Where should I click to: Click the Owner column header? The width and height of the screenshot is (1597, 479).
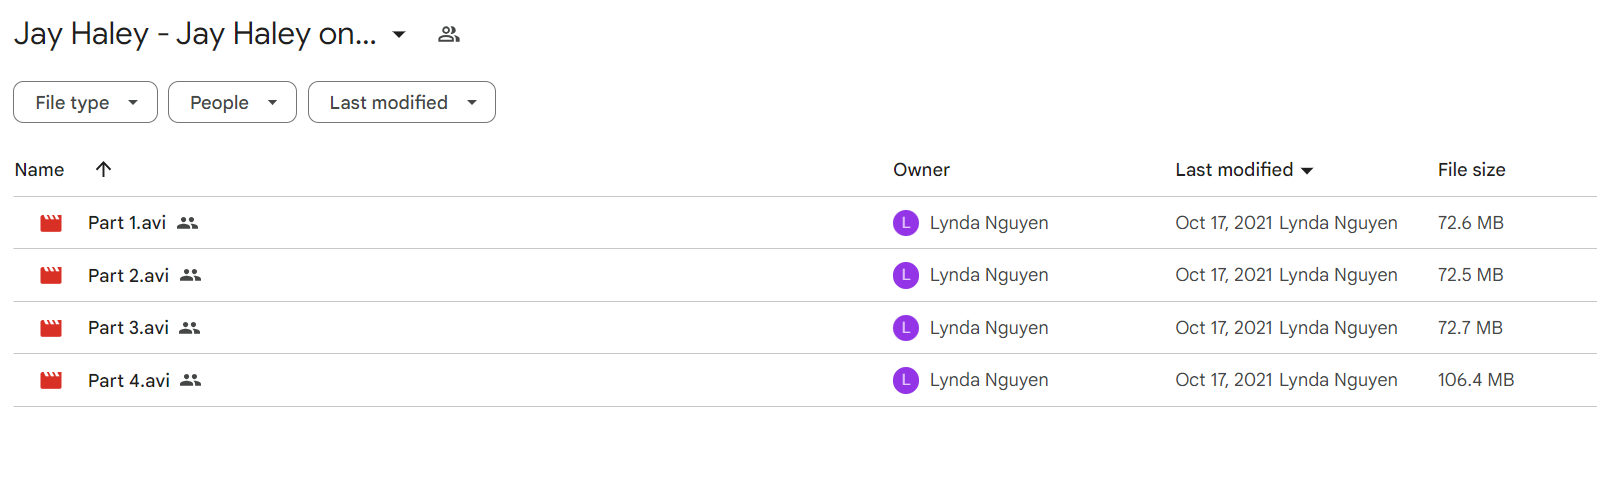tap(921, 170)
